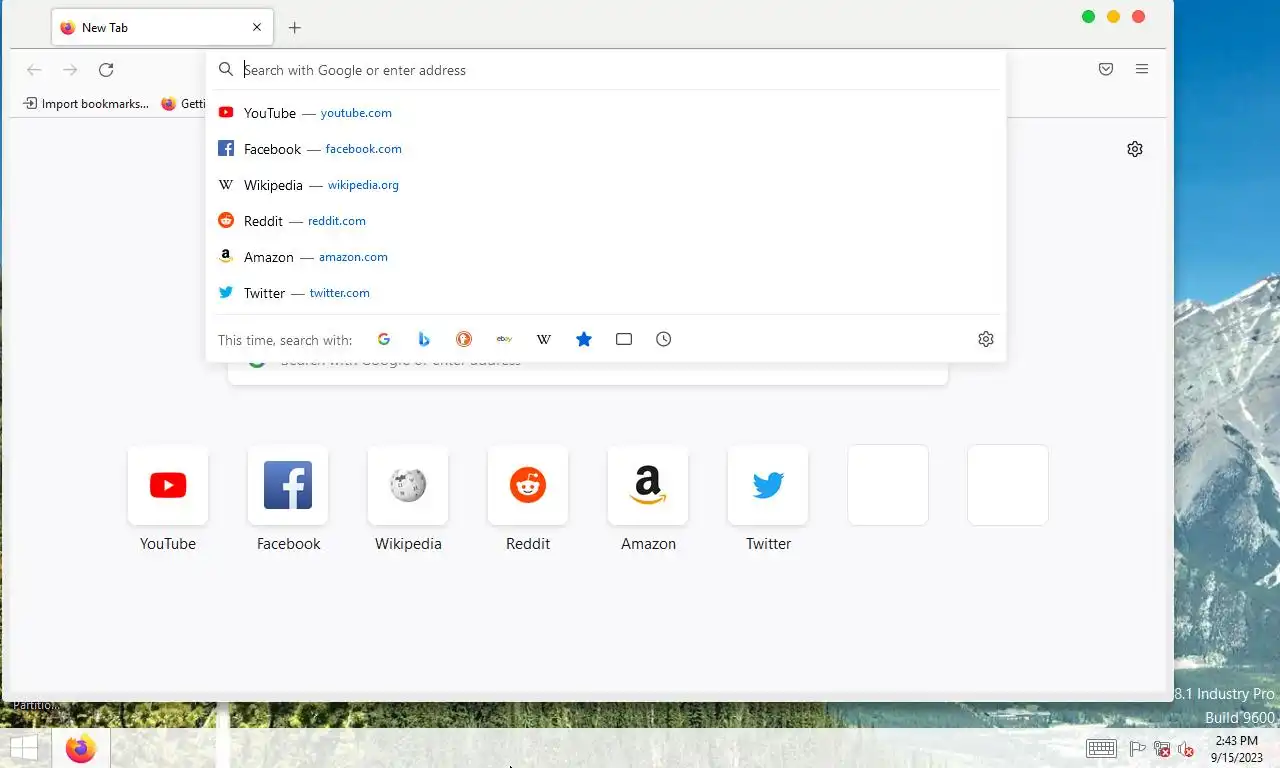Choose Facebook suggestion in dropdown list
The height and width of the screenshot is (768, 1280).
604,149
